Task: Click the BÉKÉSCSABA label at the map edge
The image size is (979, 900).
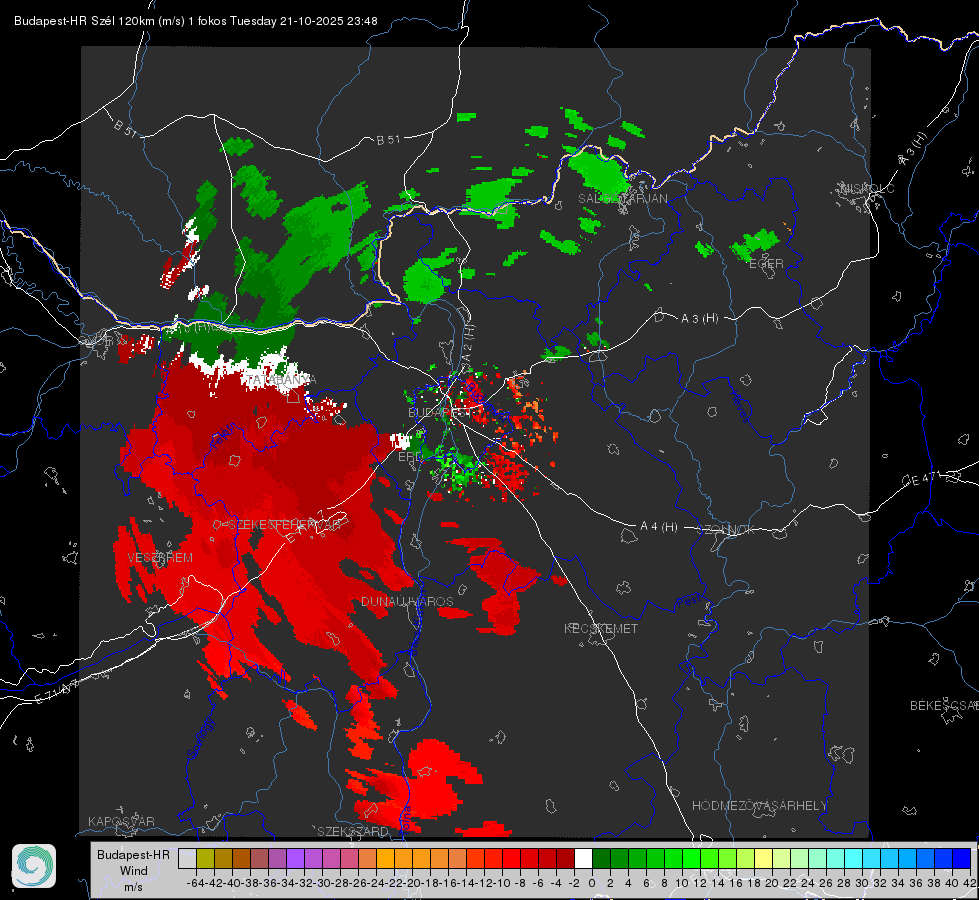Action: coord(943,706)
